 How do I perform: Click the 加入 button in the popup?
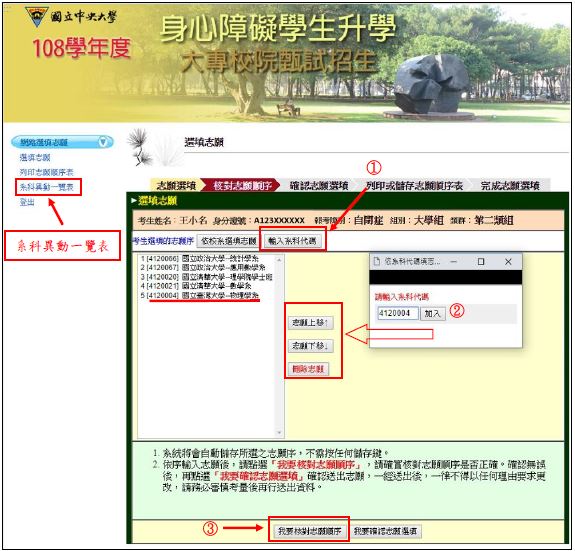[432, 313]
